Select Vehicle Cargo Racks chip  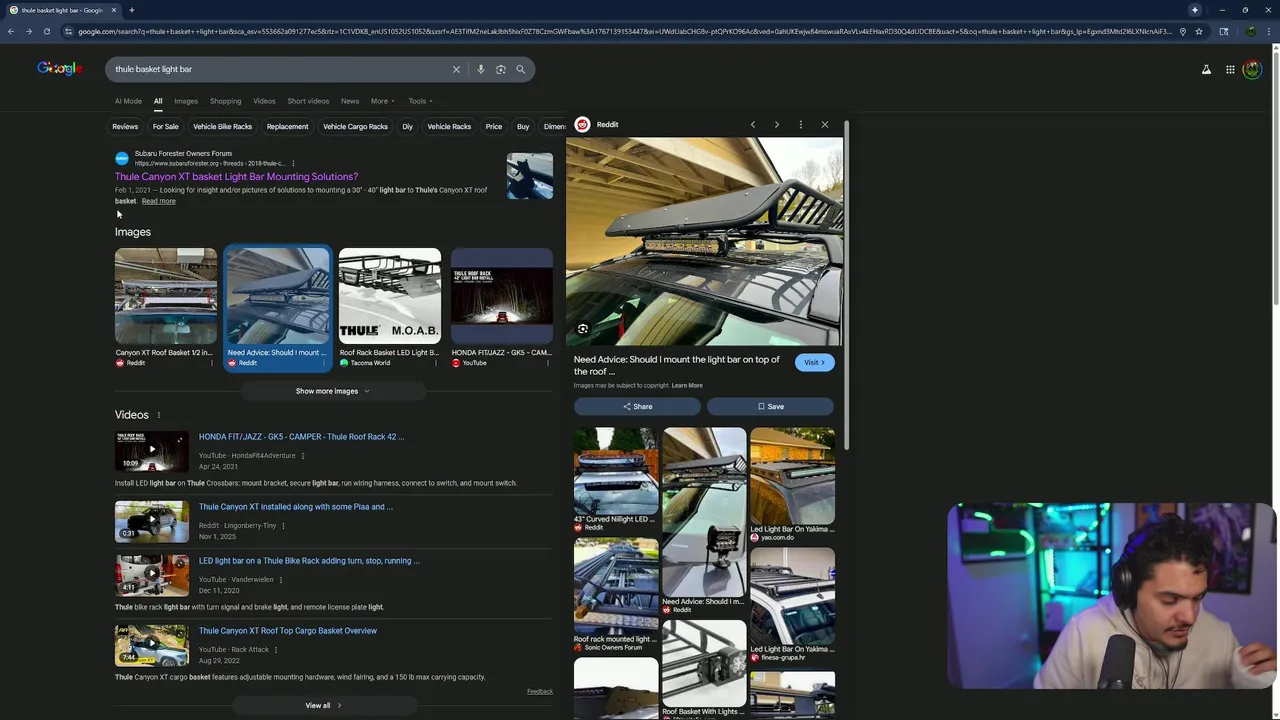pos(355,127)
